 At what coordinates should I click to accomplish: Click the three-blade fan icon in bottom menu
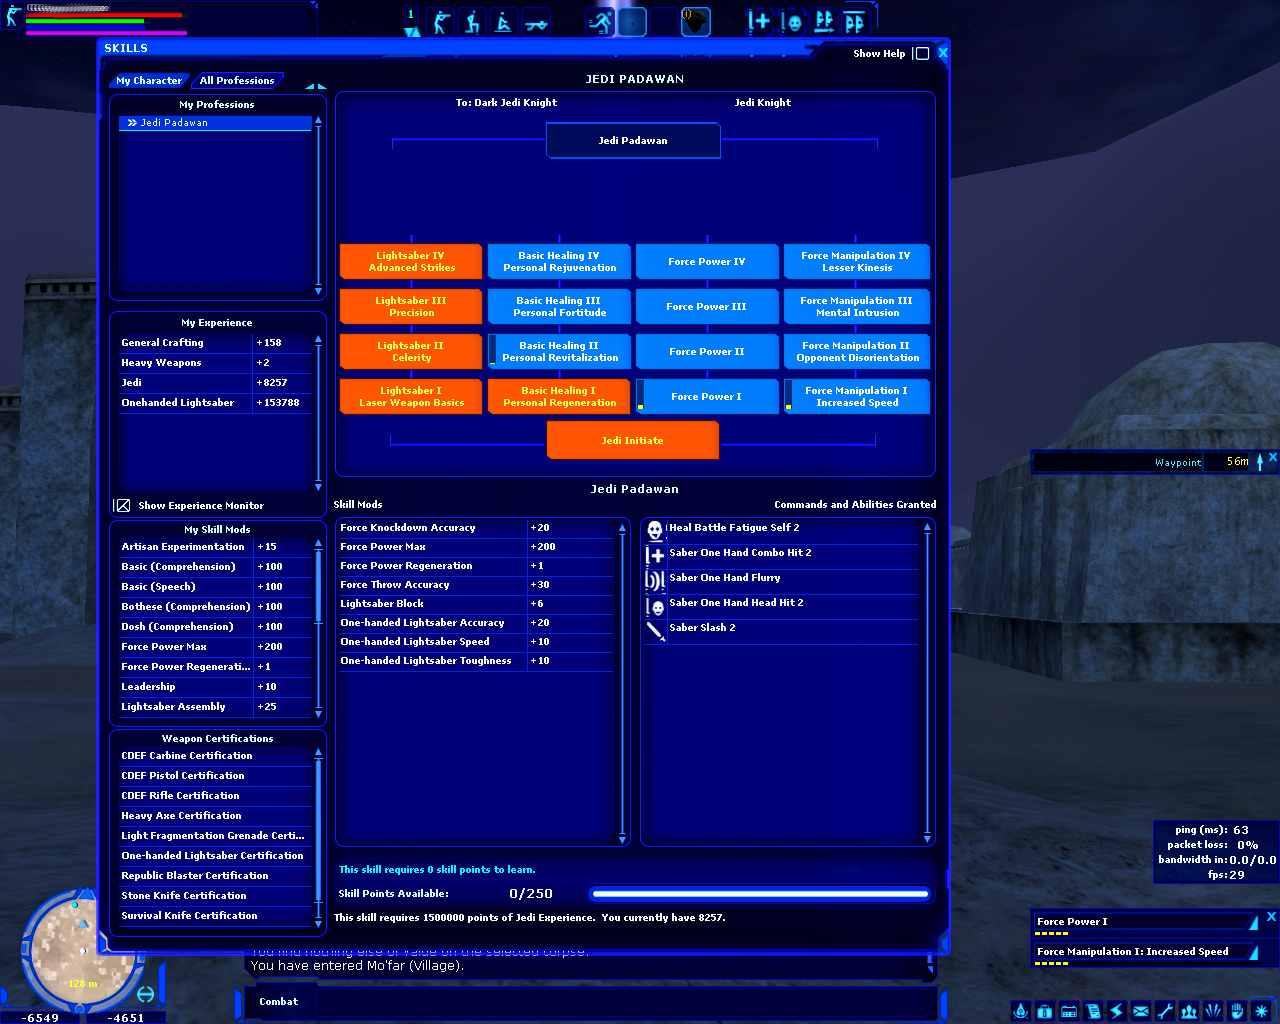1213,1011
